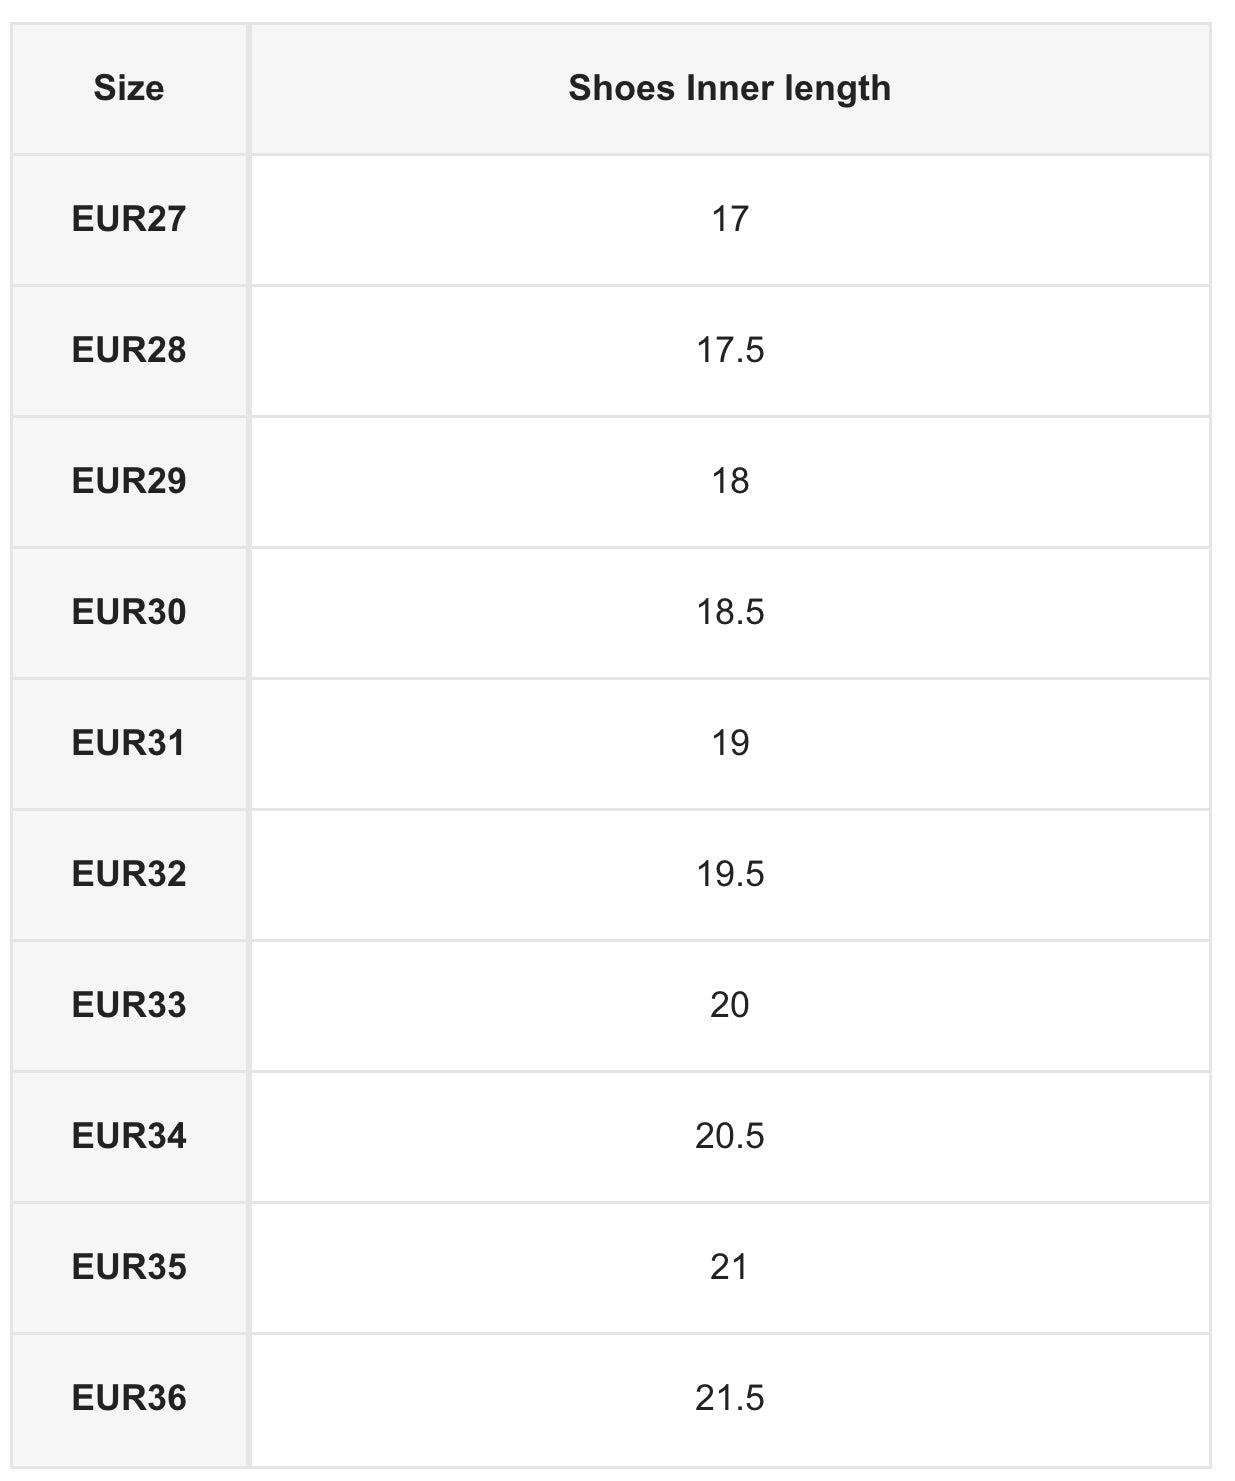Click the 20.5 inner length value

point(730,1136)
